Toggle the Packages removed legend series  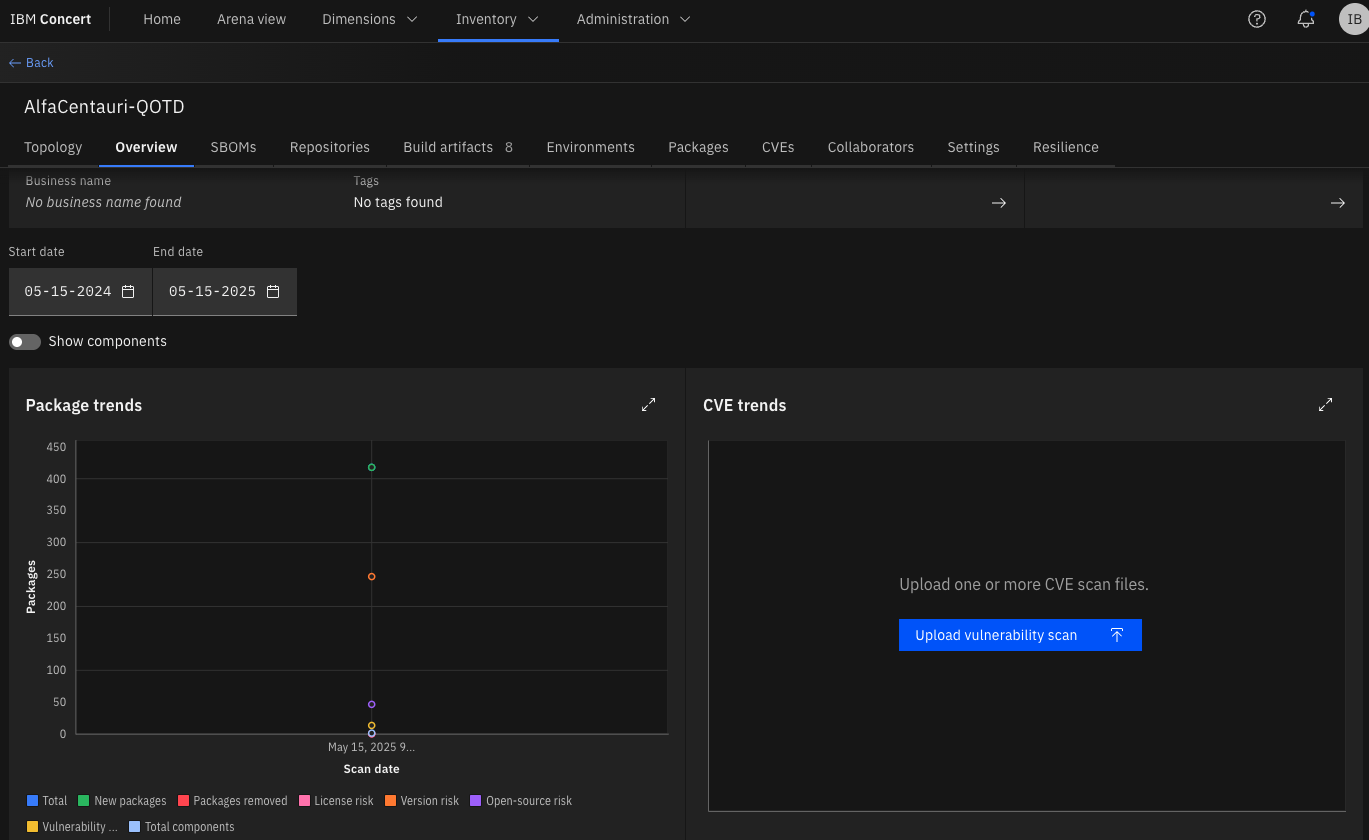click(232, 801)
